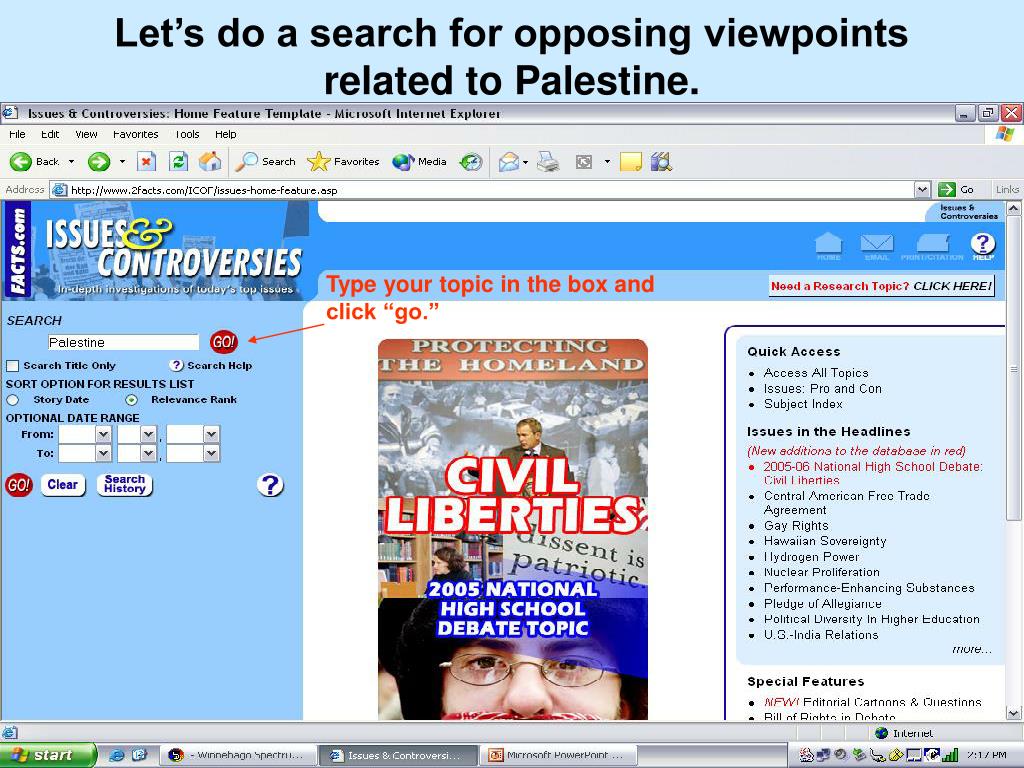Select the Relevance Rank radio button
This screenshot has width=1024, height=768.
pos(132,400)
